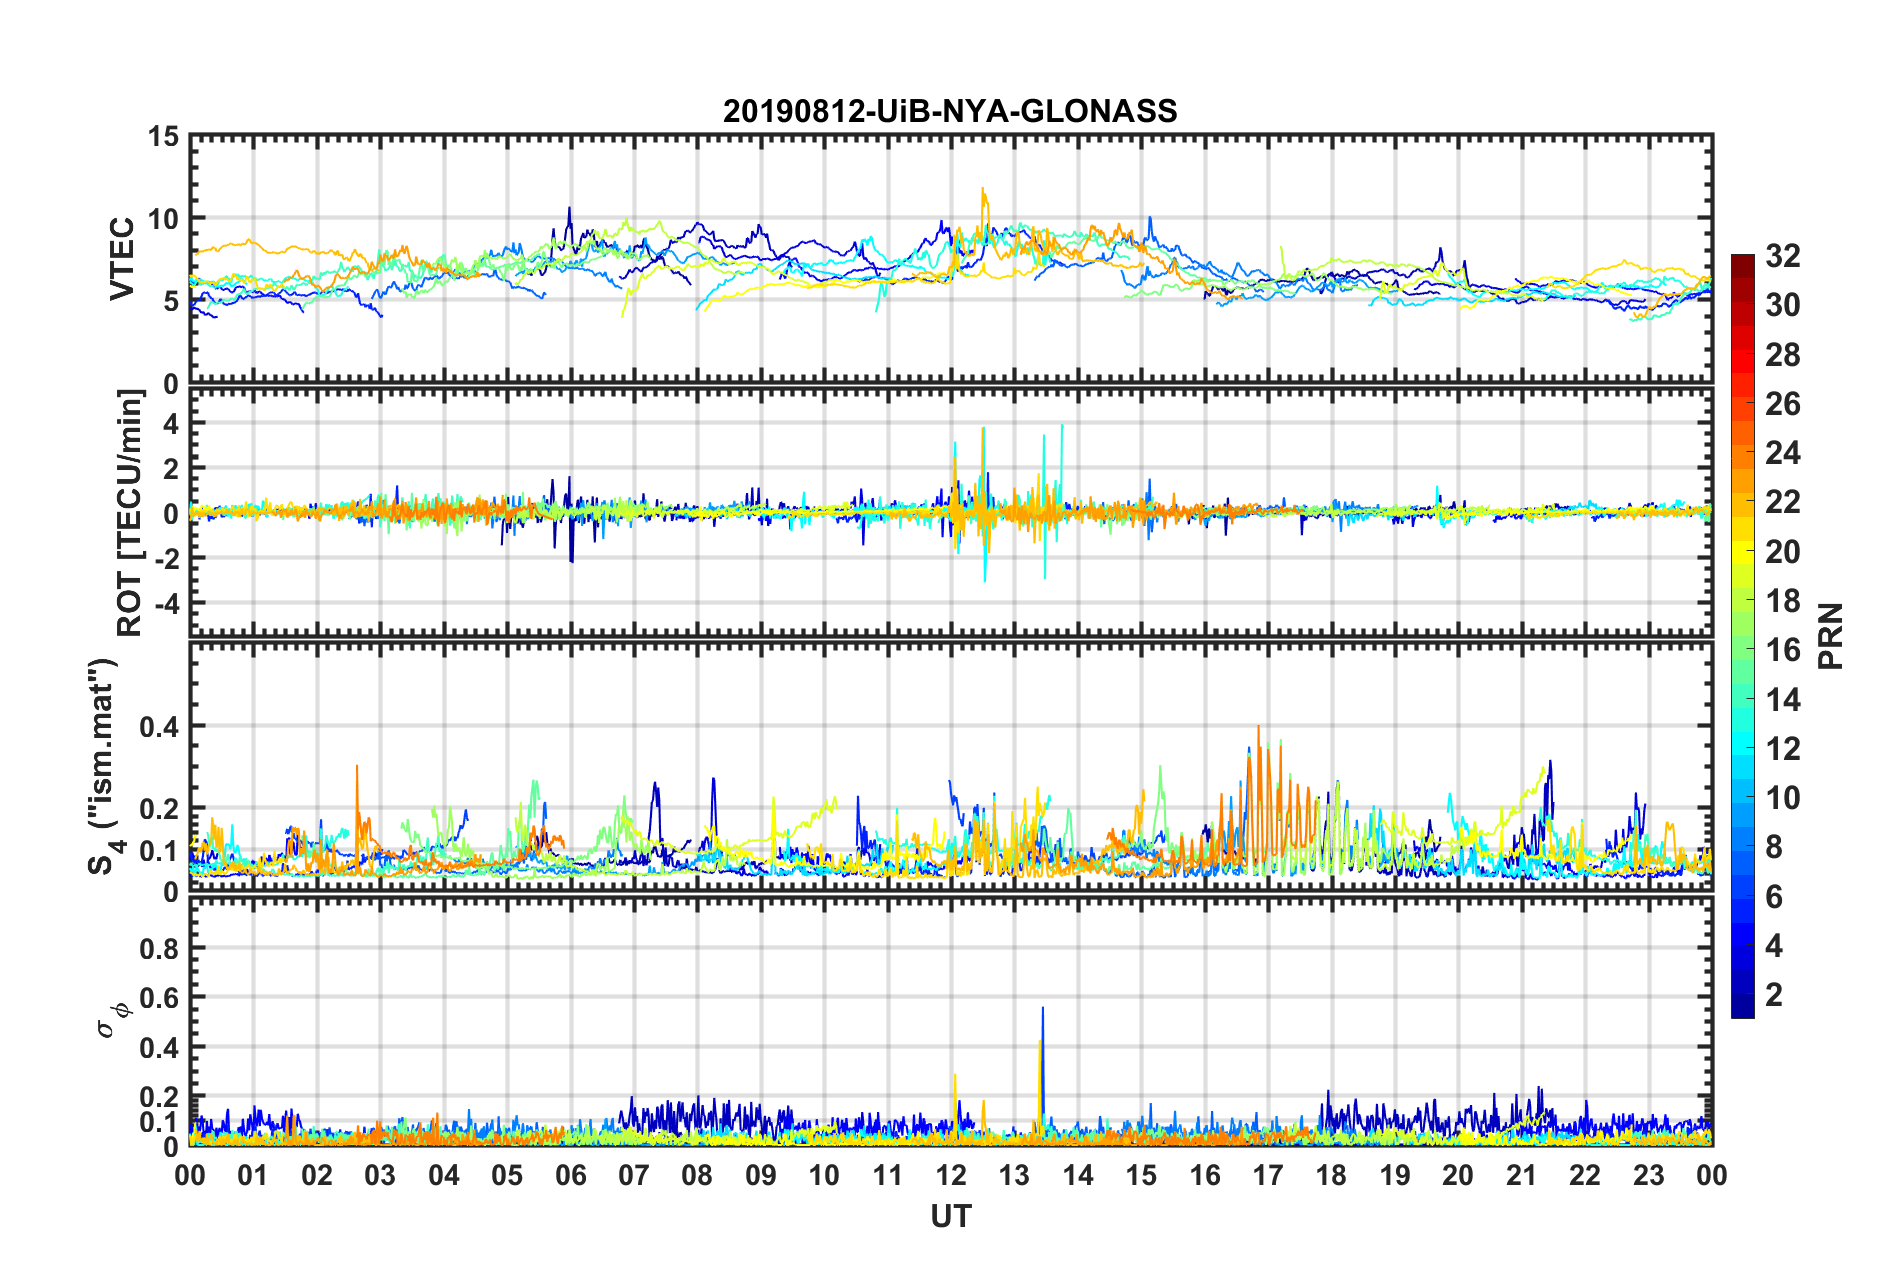Click the colorbar tick labeled 18

point(1783,601)
